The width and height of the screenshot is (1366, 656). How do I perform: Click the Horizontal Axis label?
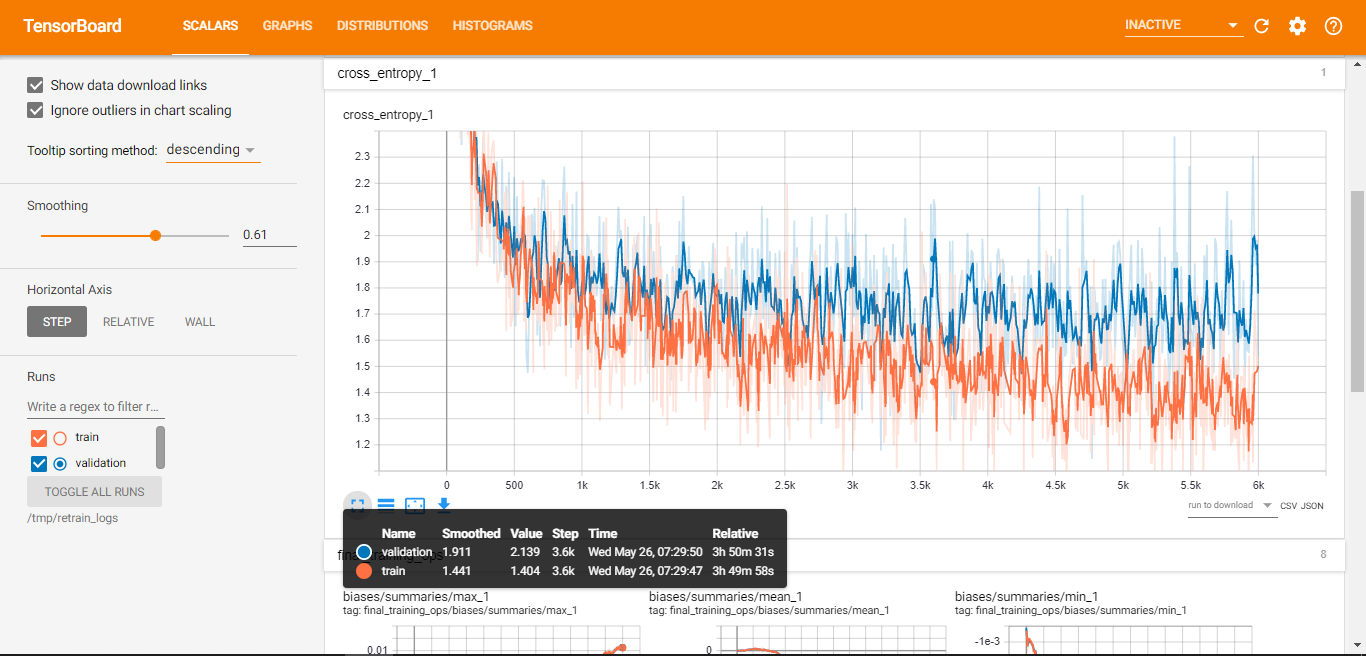click(70, 290)
